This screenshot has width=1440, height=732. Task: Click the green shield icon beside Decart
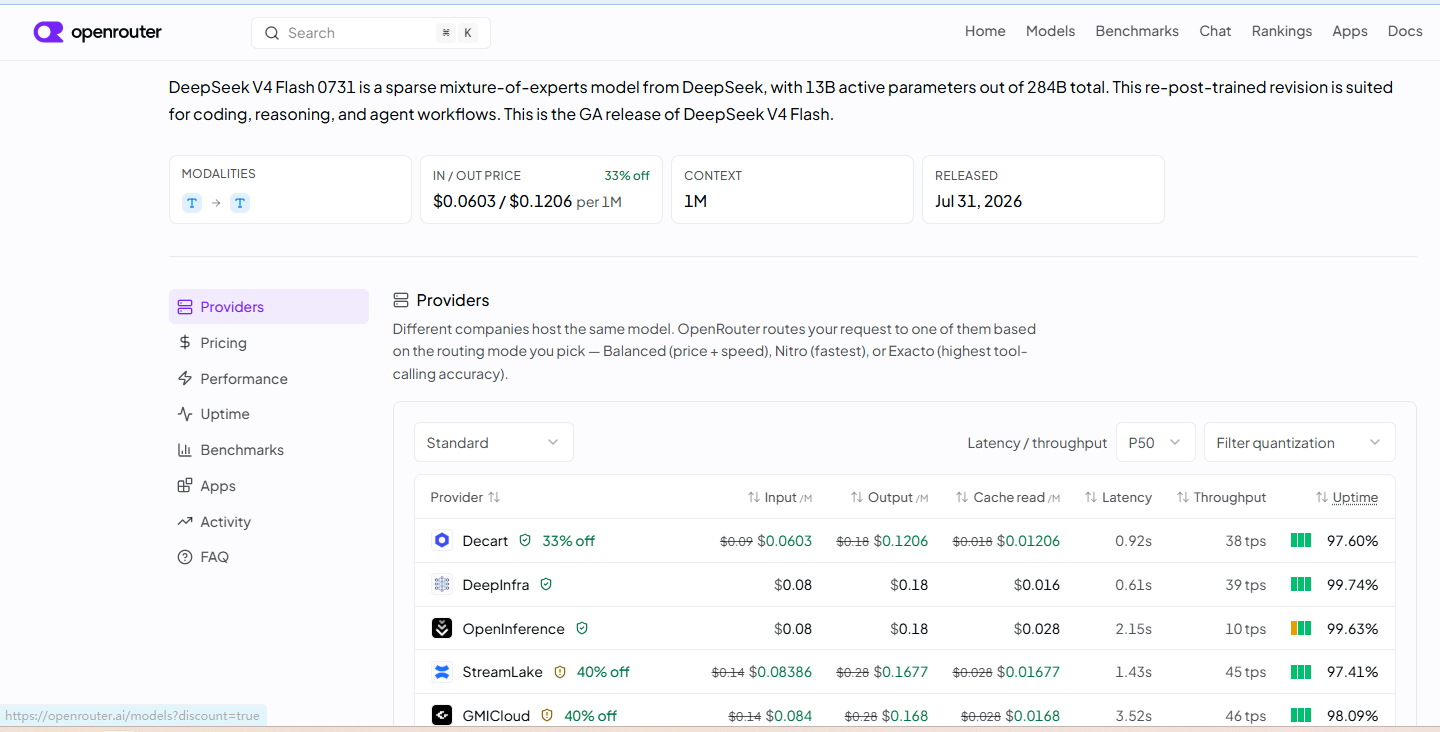525,541
